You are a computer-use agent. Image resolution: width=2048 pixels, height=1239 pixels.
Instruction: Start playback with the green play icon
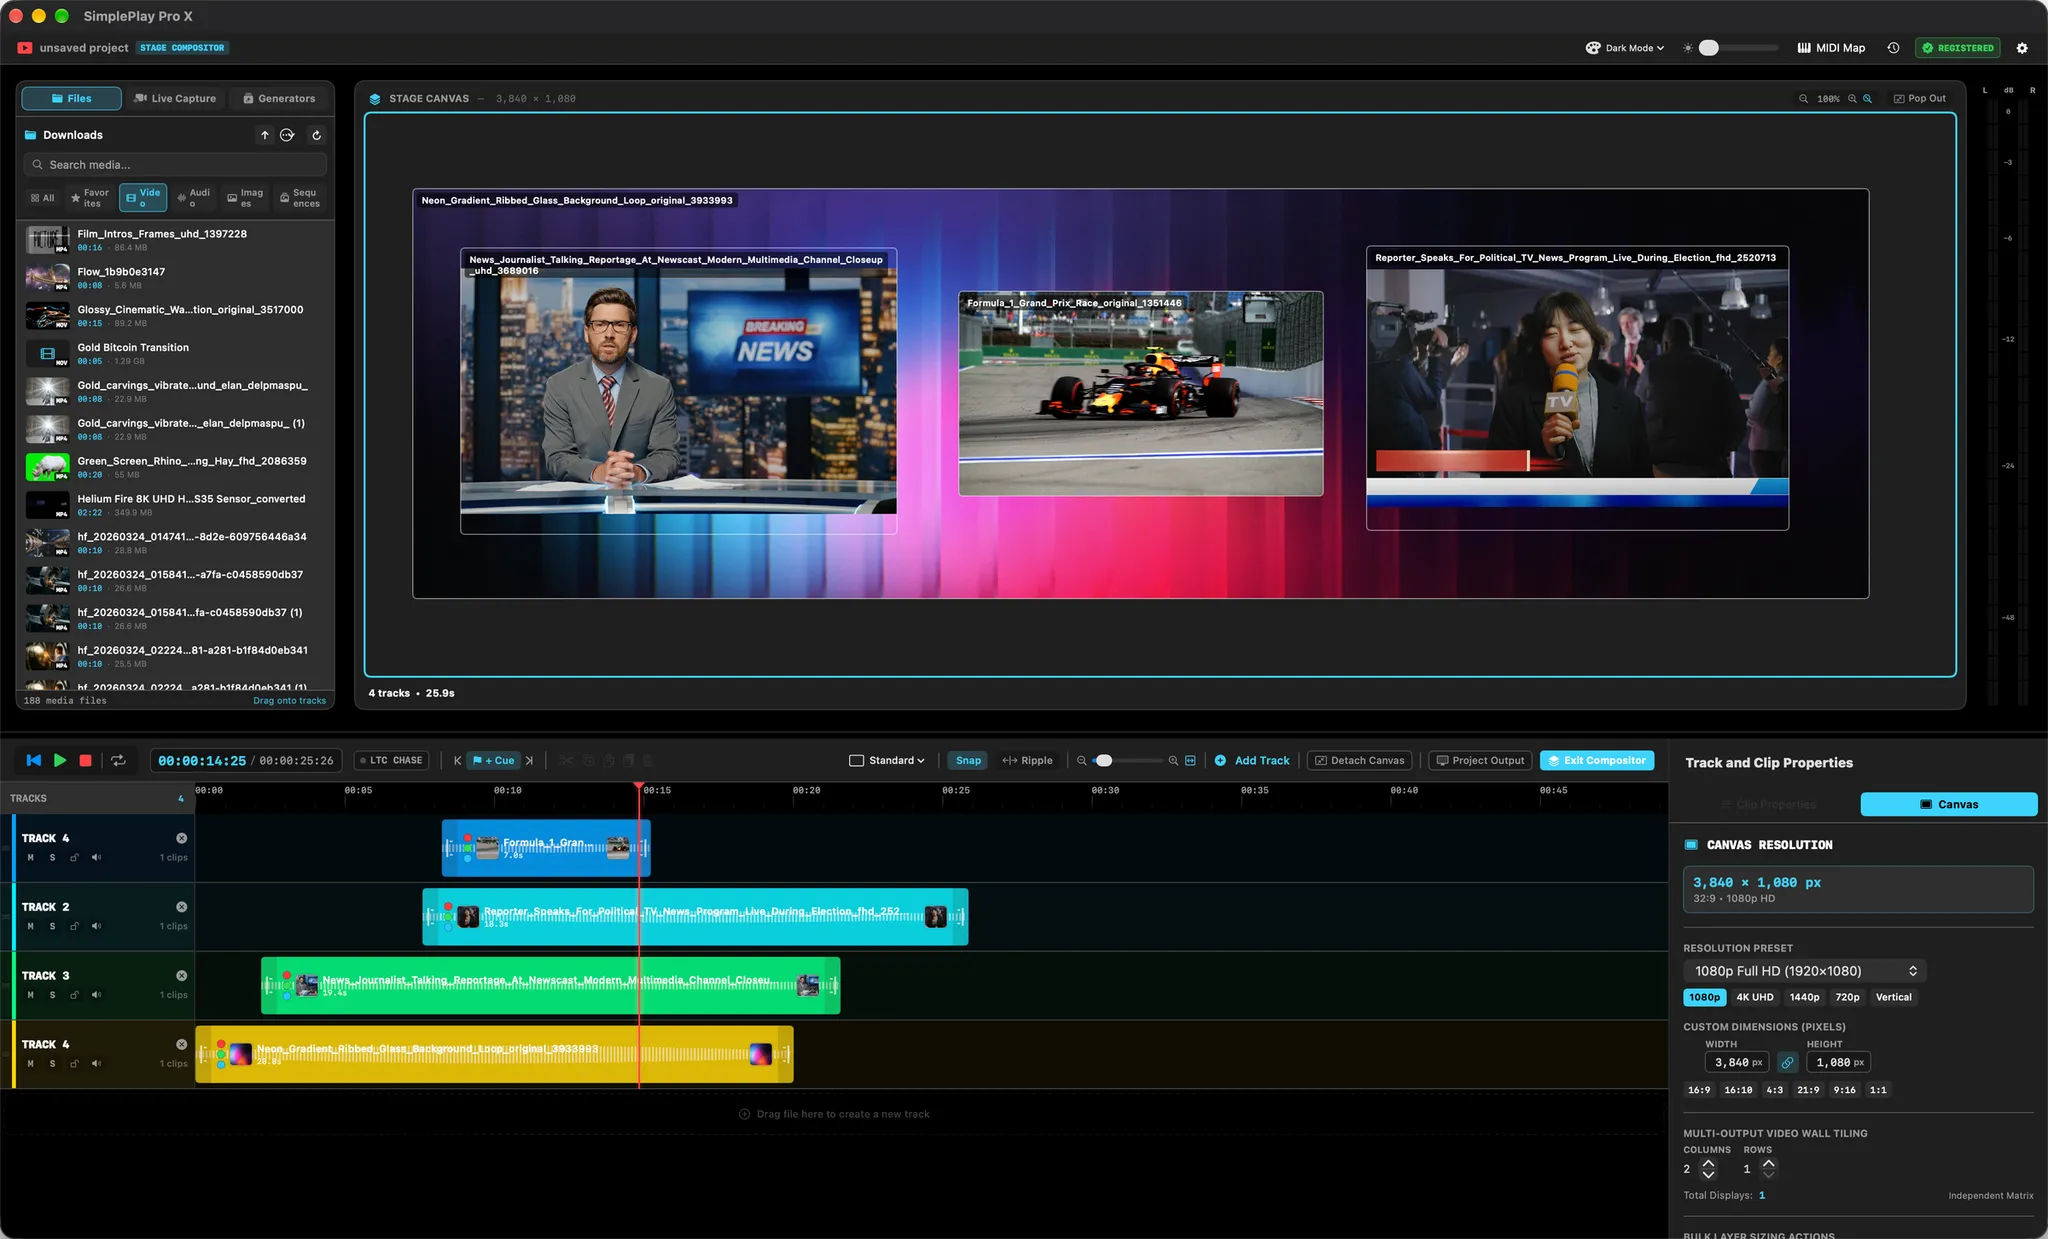point(60,760)
